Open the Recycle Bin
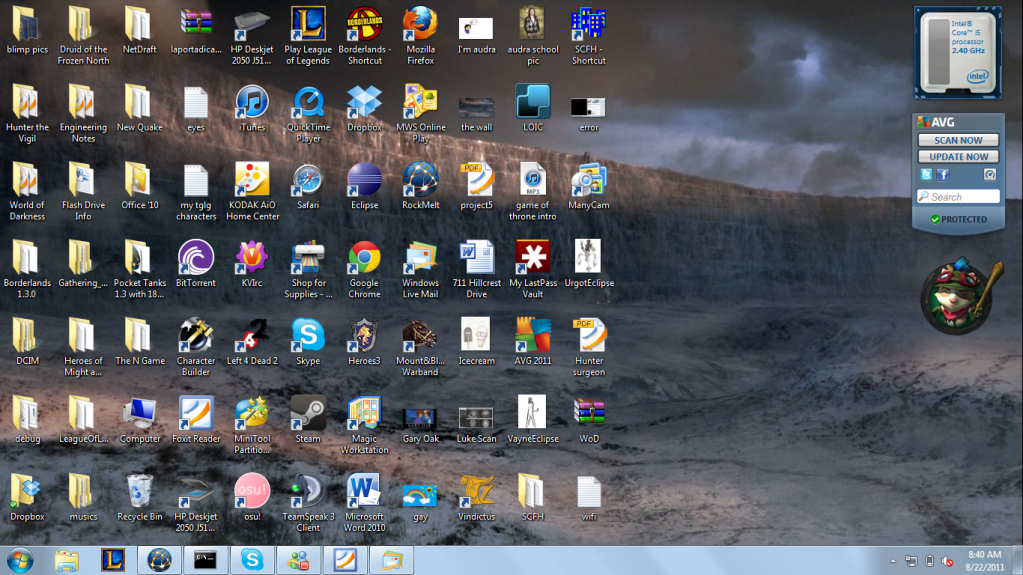 tap(140, 492)
